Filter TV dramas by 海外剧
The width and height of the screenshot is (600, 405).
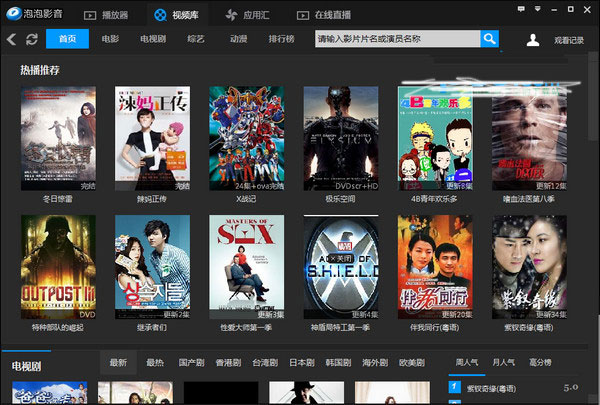point(375,363)
